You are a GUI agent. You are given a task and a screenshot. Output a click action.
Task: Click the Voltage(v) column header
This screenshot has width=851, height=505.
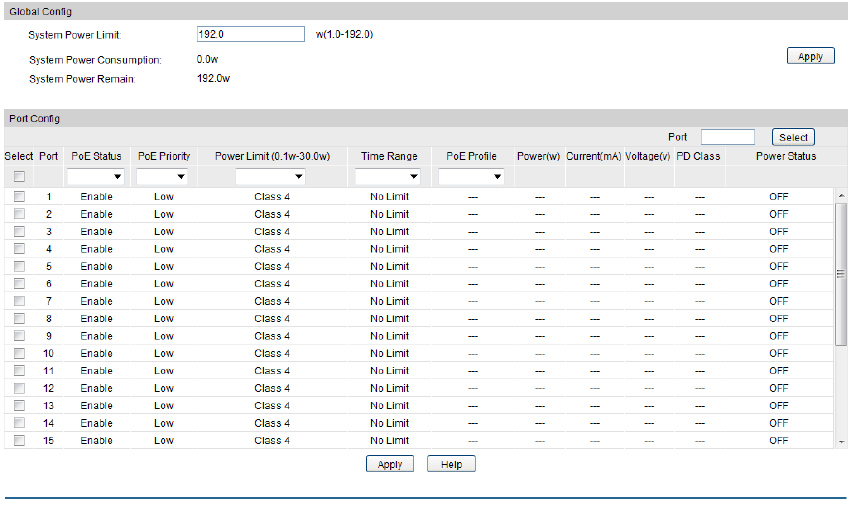point(647,156)
